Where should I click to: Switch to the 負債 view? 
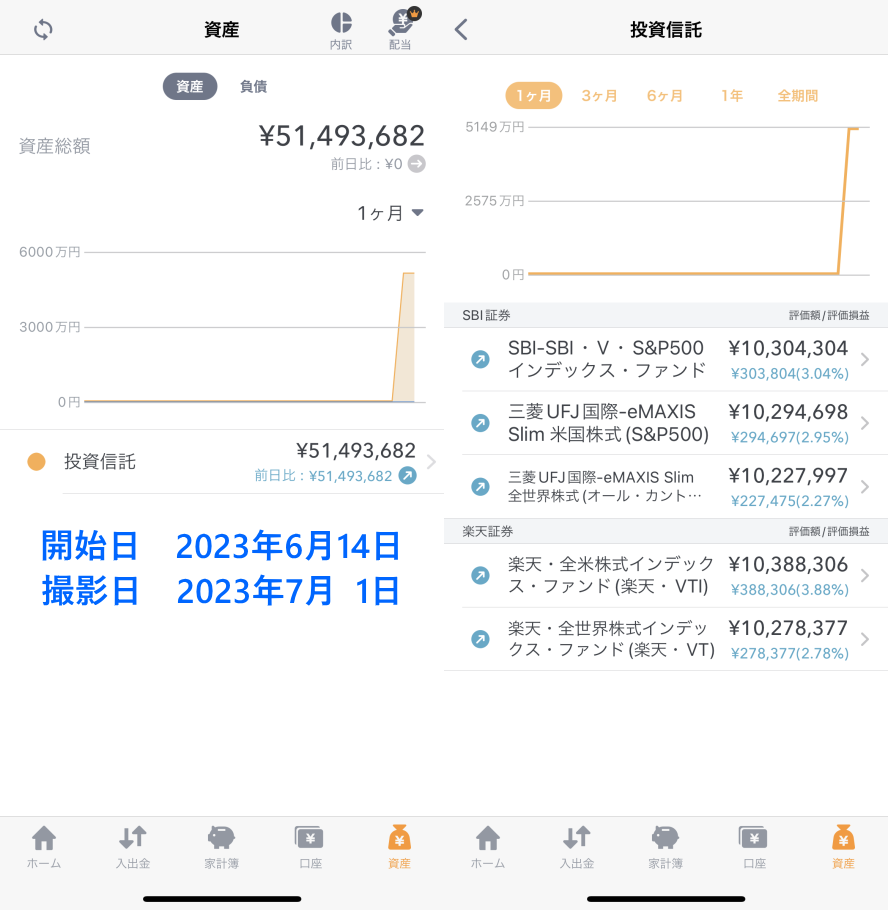254,86
